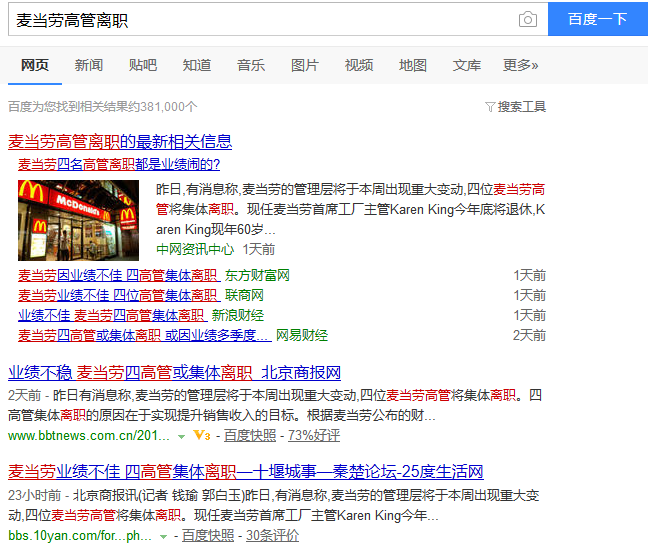This screenshot has width=648, height=544.
Task: Open the 73%好评 rating link
Action: pos(314,435)
